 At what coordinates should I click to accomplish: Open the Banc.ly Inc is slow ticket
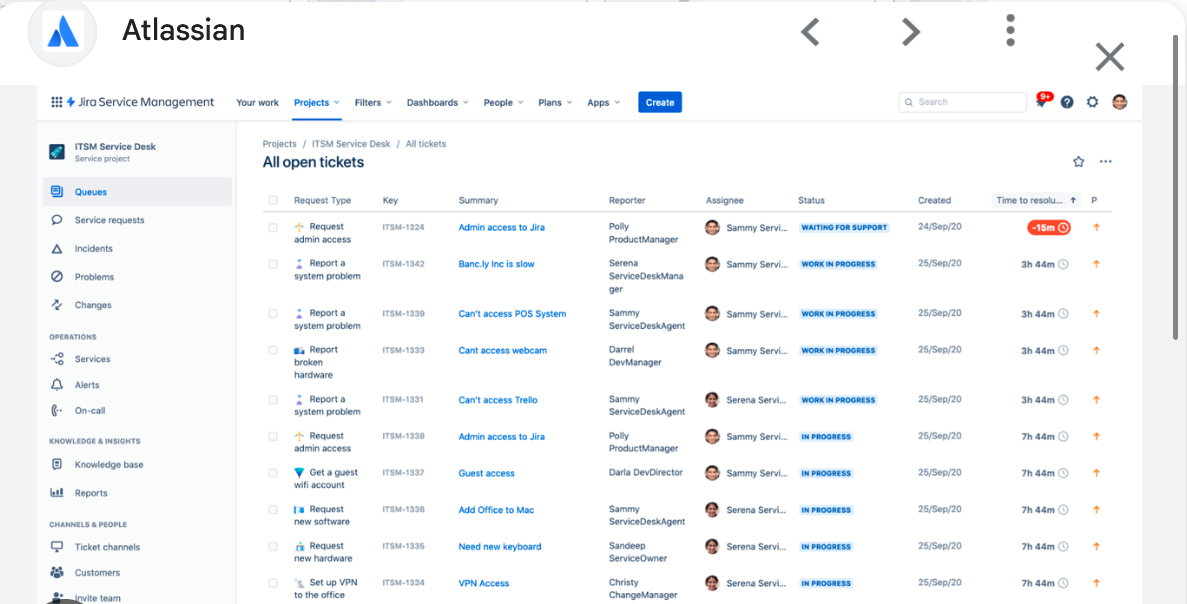point(497,264)
